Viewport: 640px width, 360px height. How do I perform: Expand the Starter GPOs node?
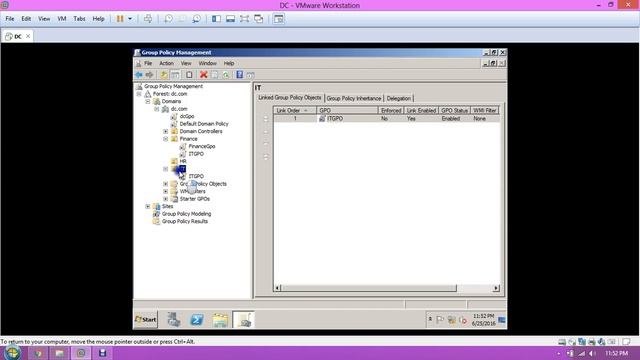click(166, 199)
